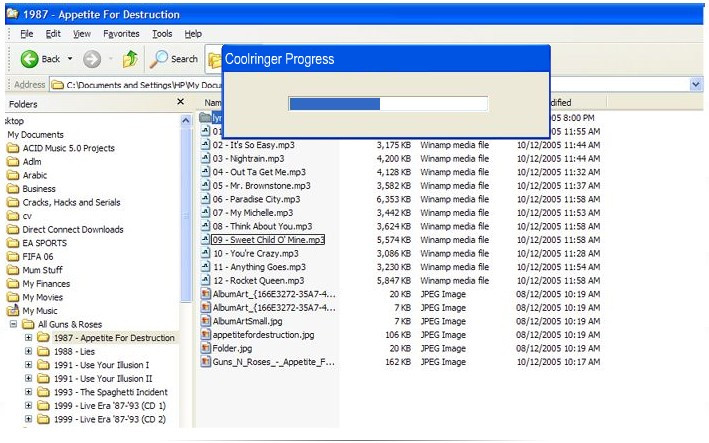This screenshot has height=443, width=709.
Task: Select Guns_N_Roses_-_Appetite_F... image file name
Action: [x=274, y=362]
